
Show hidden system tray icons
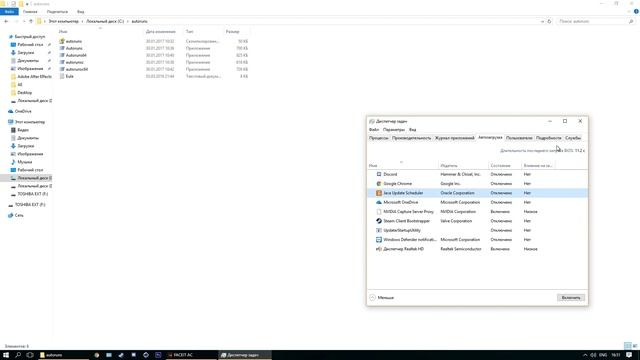click(585, 355)
